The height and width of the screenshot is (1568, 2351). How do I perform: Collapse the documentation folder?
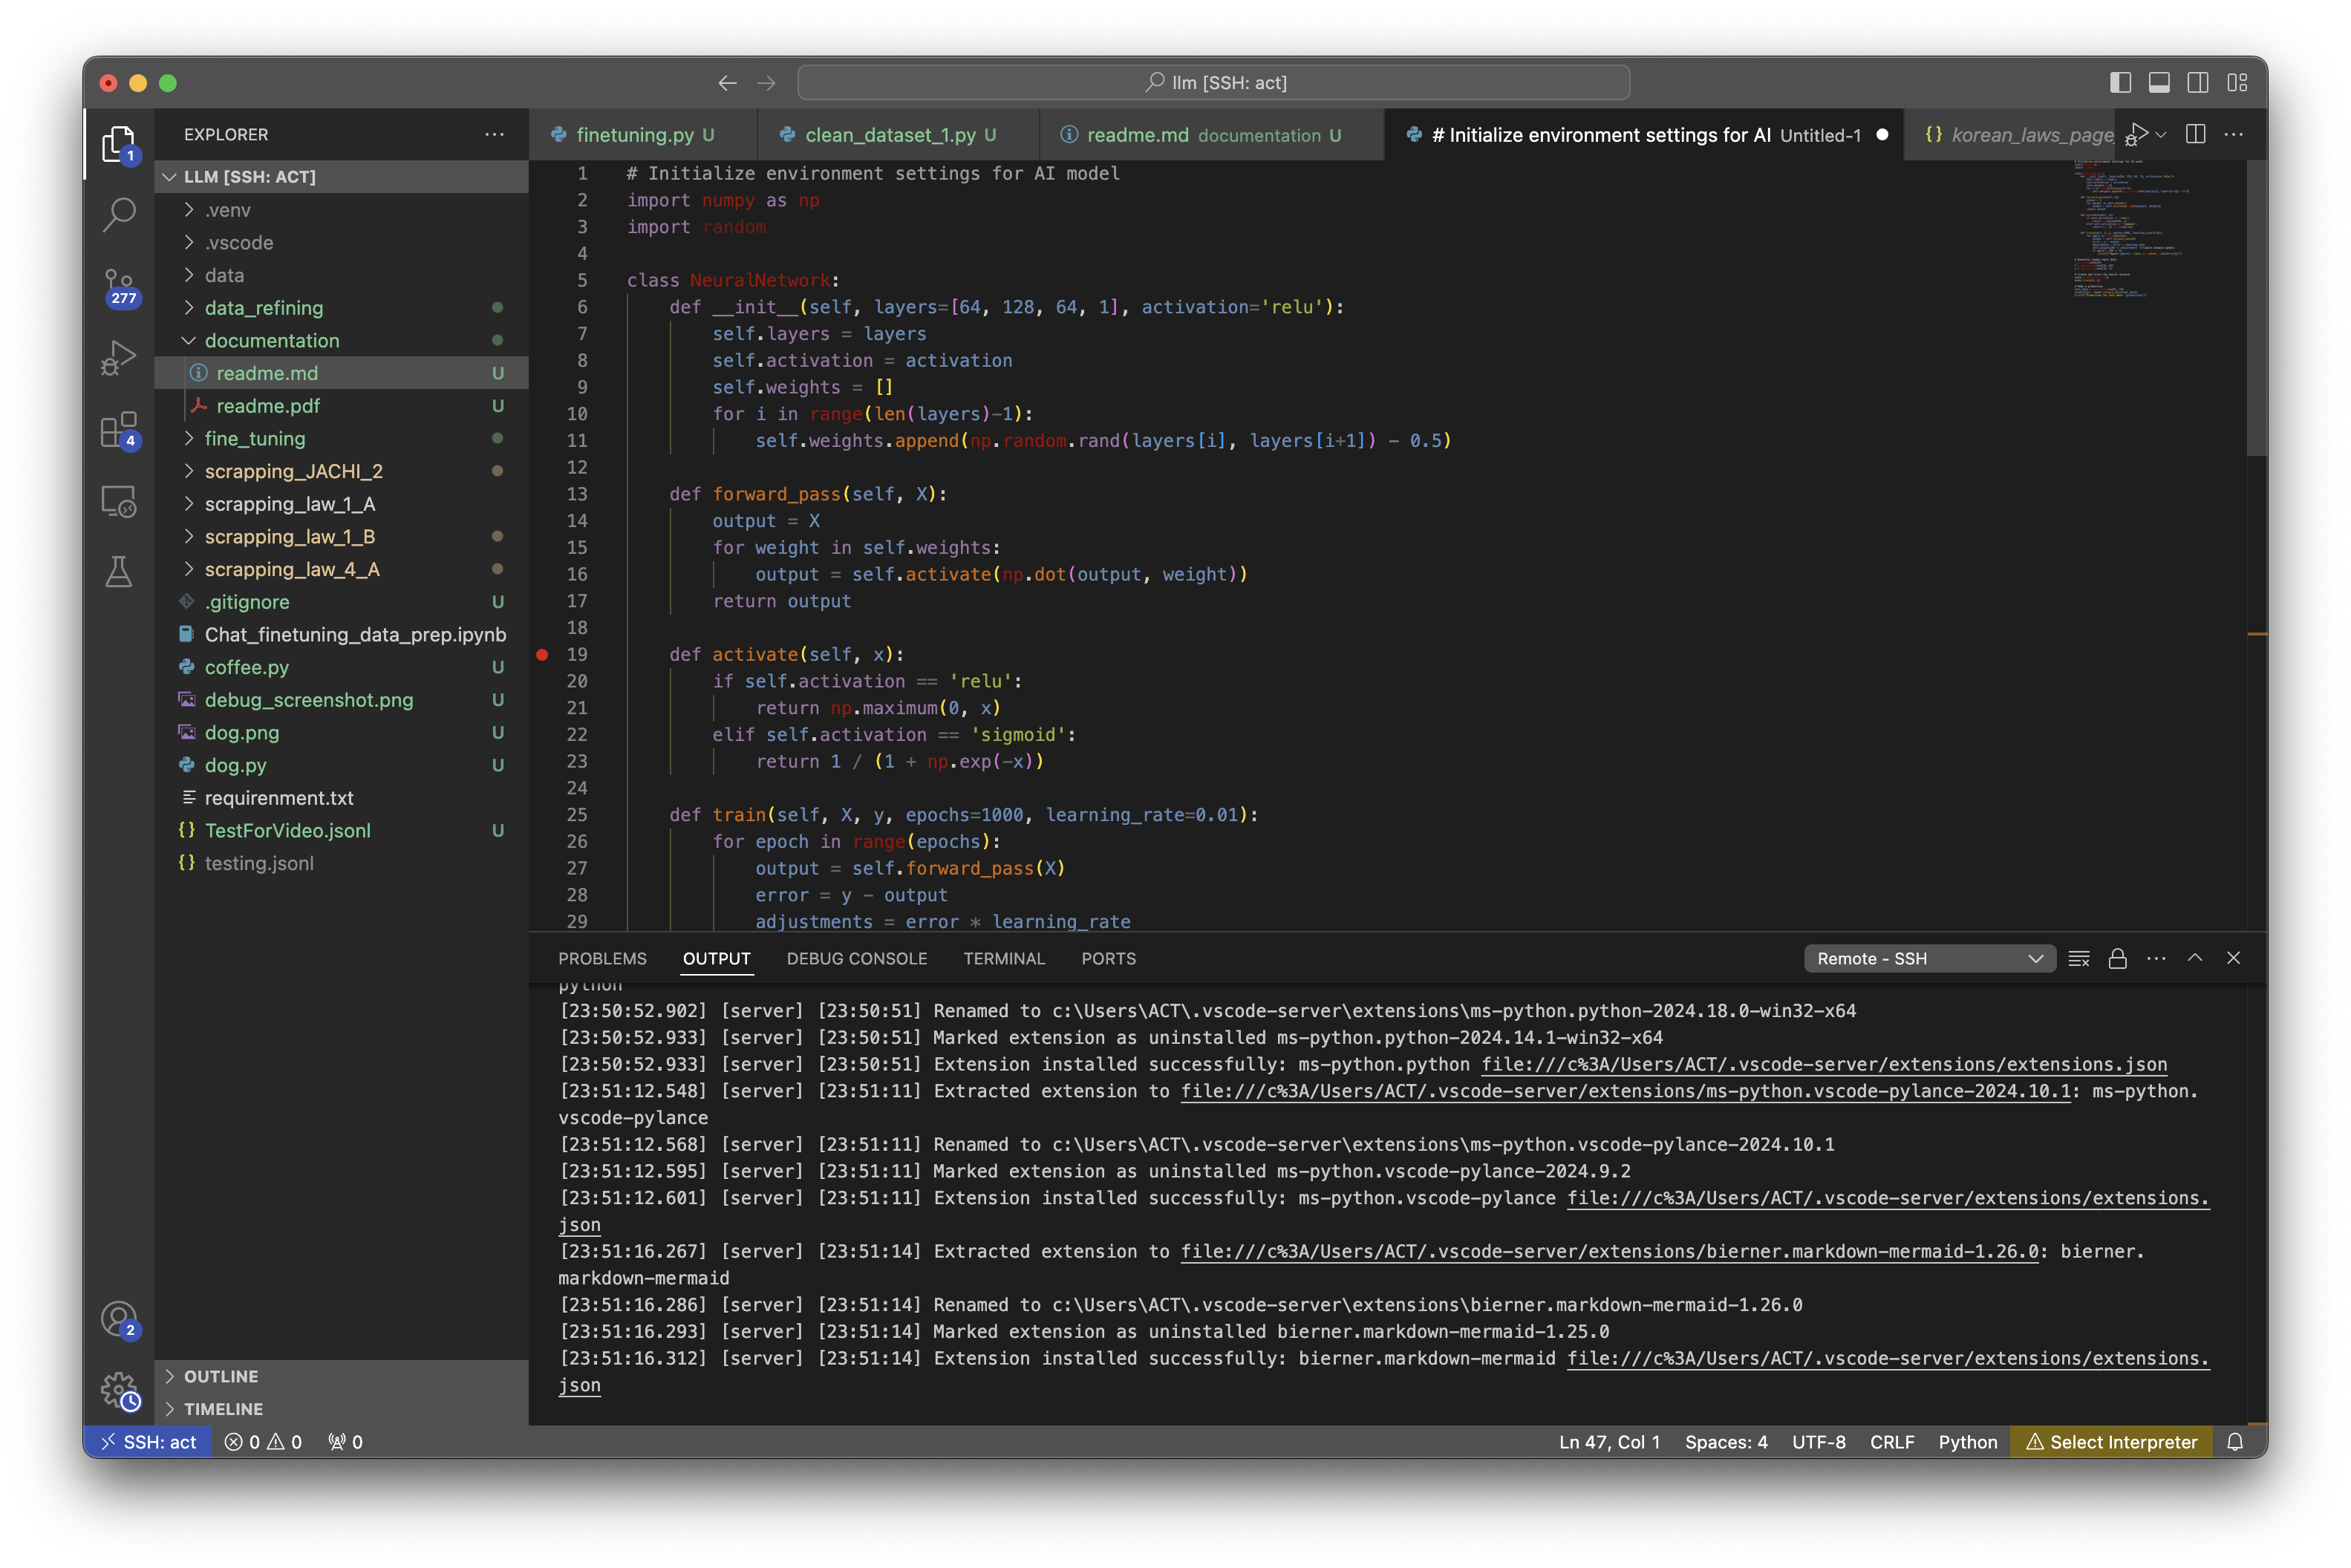point(341,340)
